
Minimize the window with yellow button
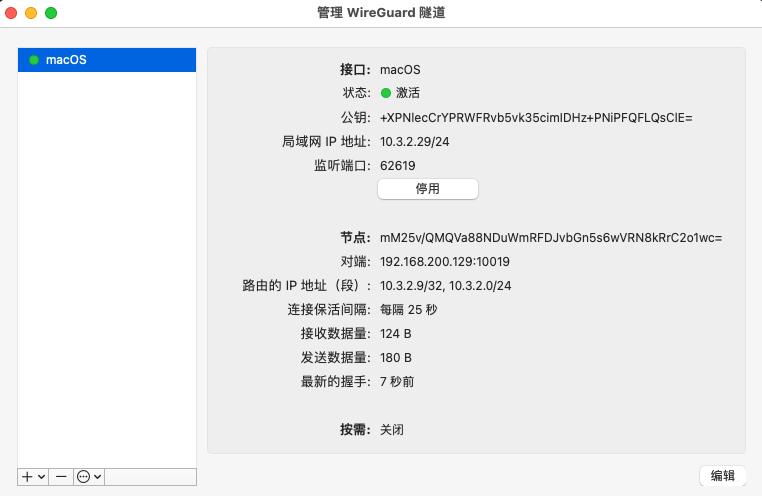[x=31, y=13]
